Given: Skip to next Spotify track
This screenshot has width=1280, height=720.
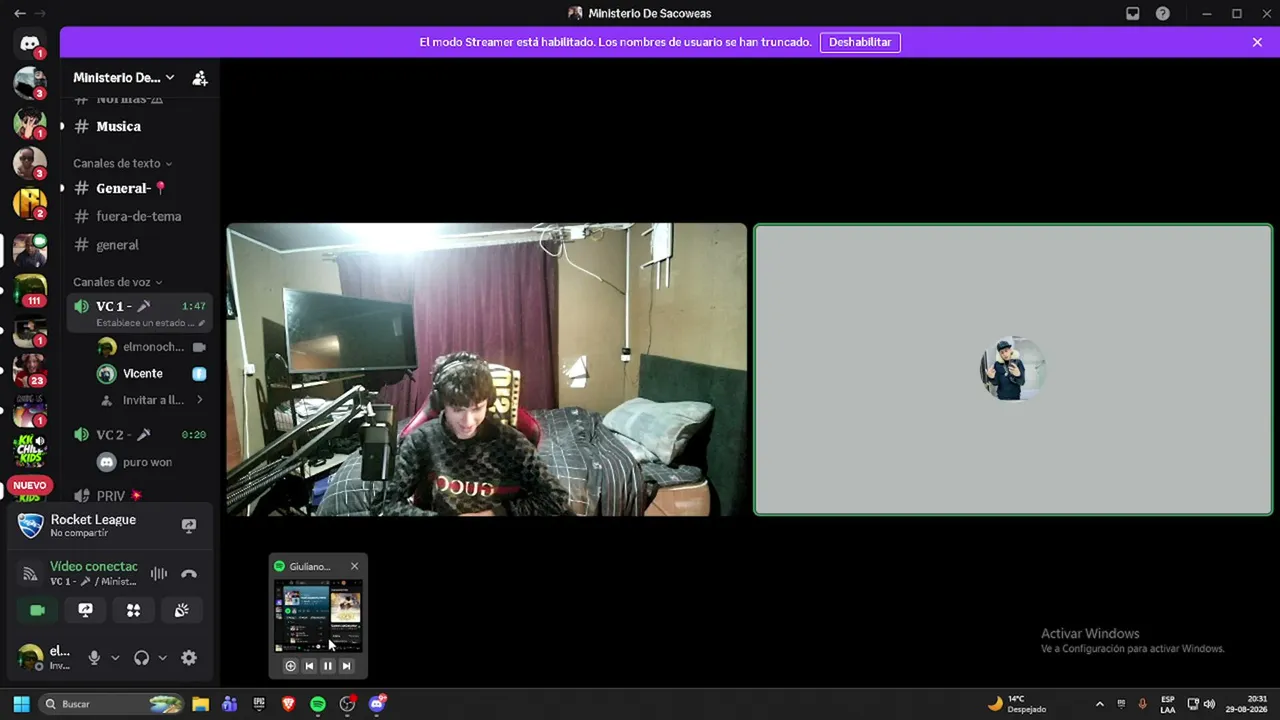Looking at the screenshot, I should (346, 666).
